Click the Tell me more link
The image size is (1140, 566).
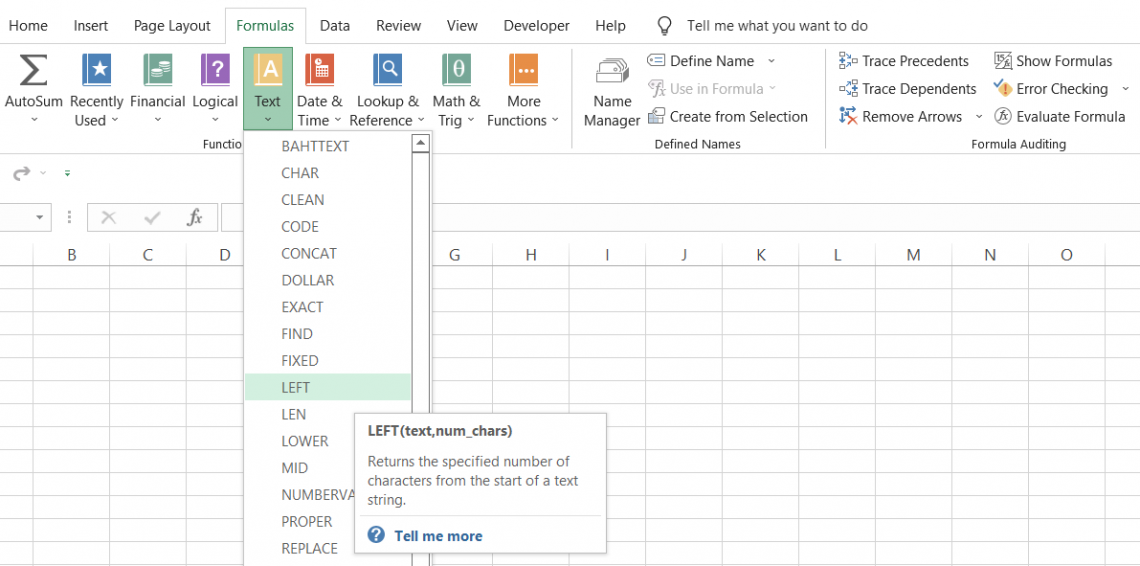[x=438, y=536]
